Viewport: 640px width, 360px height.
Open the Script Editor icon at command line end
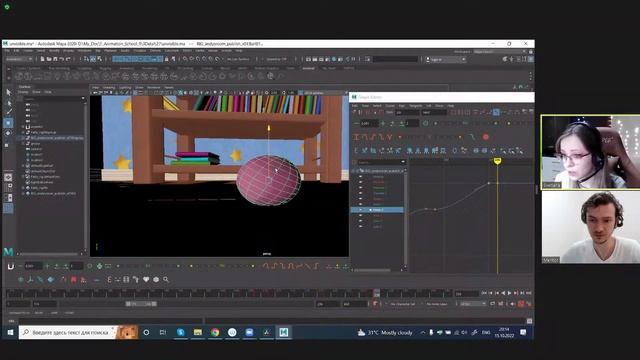point(529,321)
